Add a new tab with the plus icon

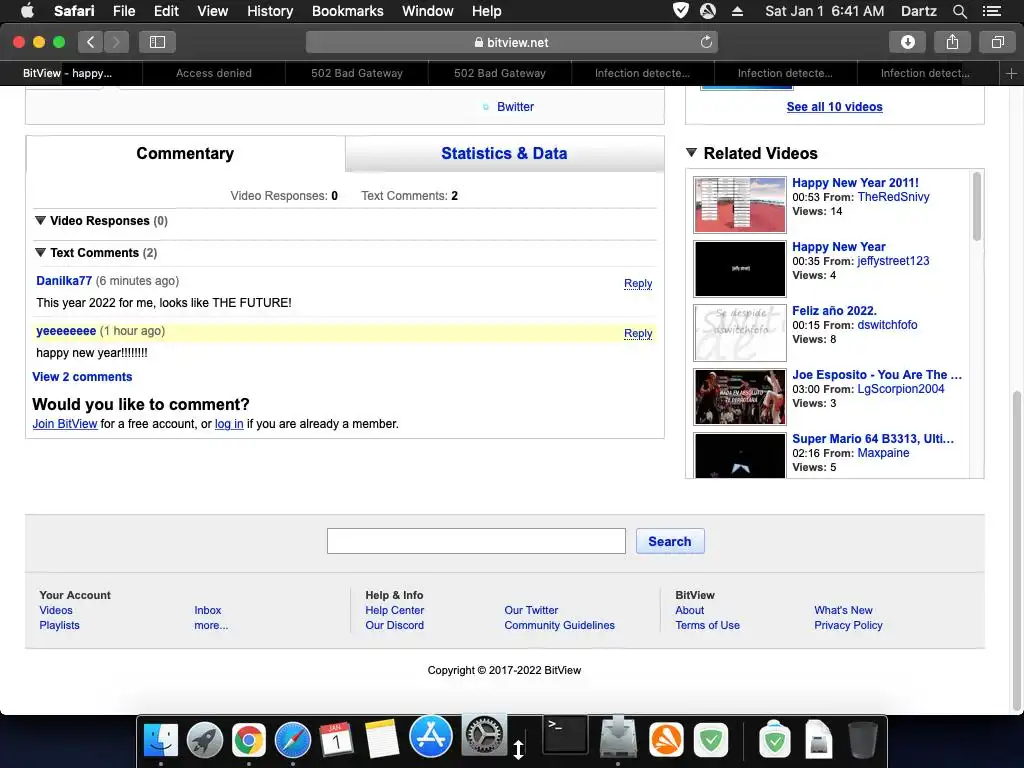pos(1011,74)
